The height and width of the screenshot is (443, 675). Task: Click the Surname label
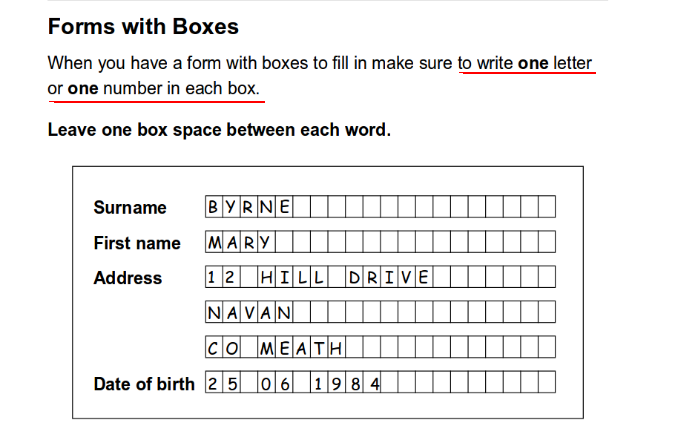point(130,208)
